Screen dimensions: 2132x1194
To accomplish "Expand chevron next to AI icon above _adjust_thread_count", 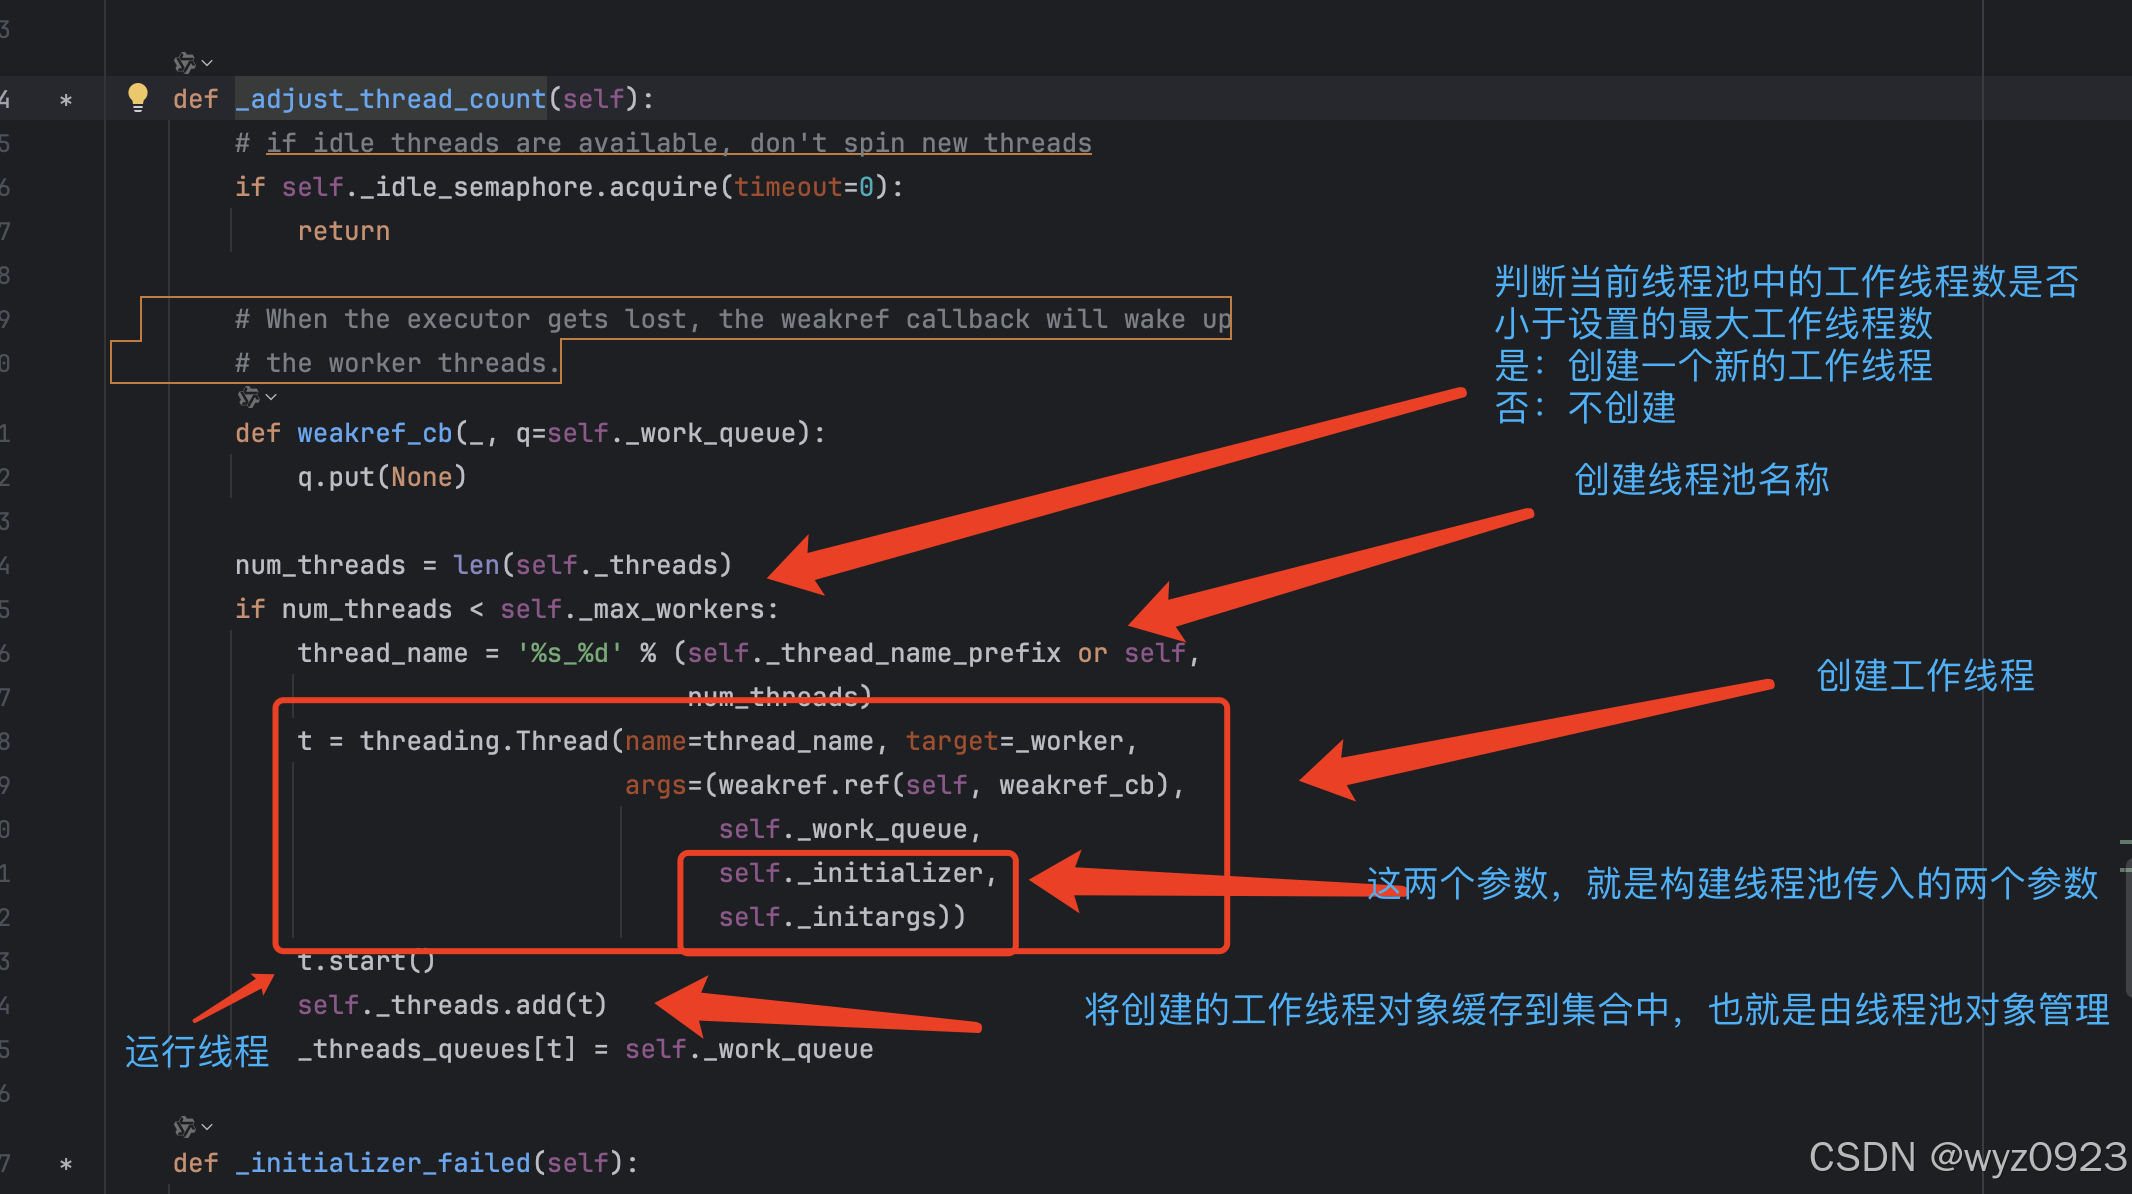I will (207, 63).
